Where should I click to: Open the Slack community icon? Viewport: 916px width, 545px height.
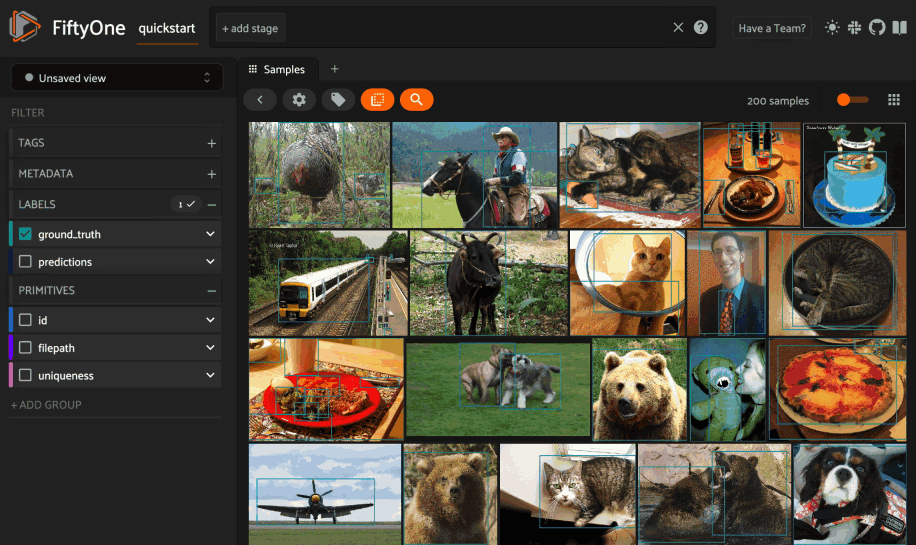point(855,28)
